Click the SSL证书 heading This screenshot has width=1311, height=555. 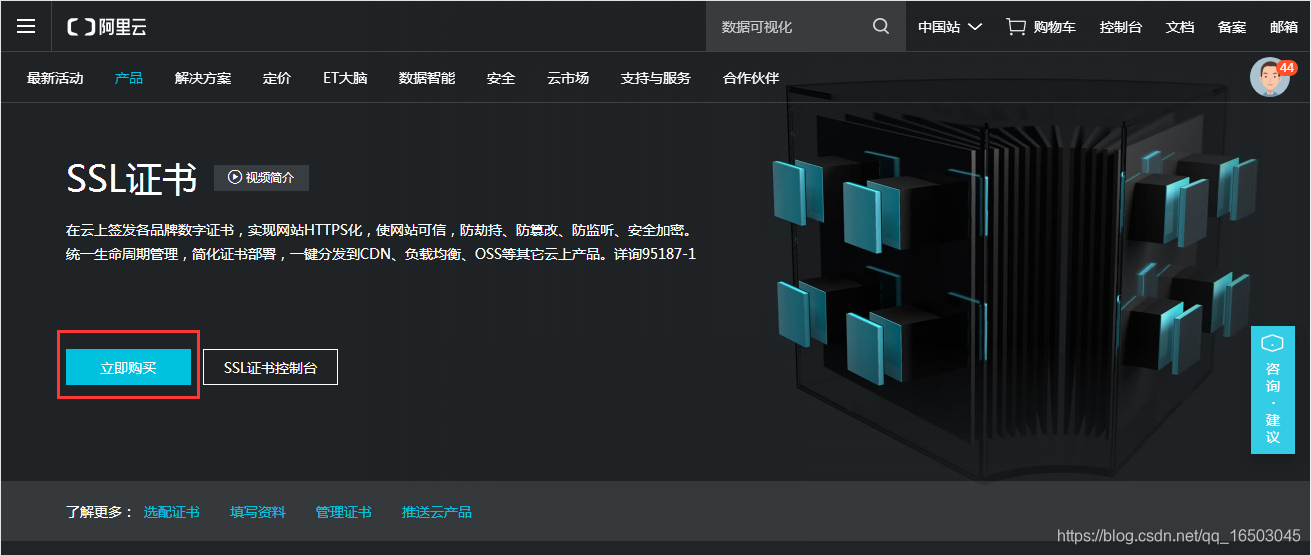[131, 179]
